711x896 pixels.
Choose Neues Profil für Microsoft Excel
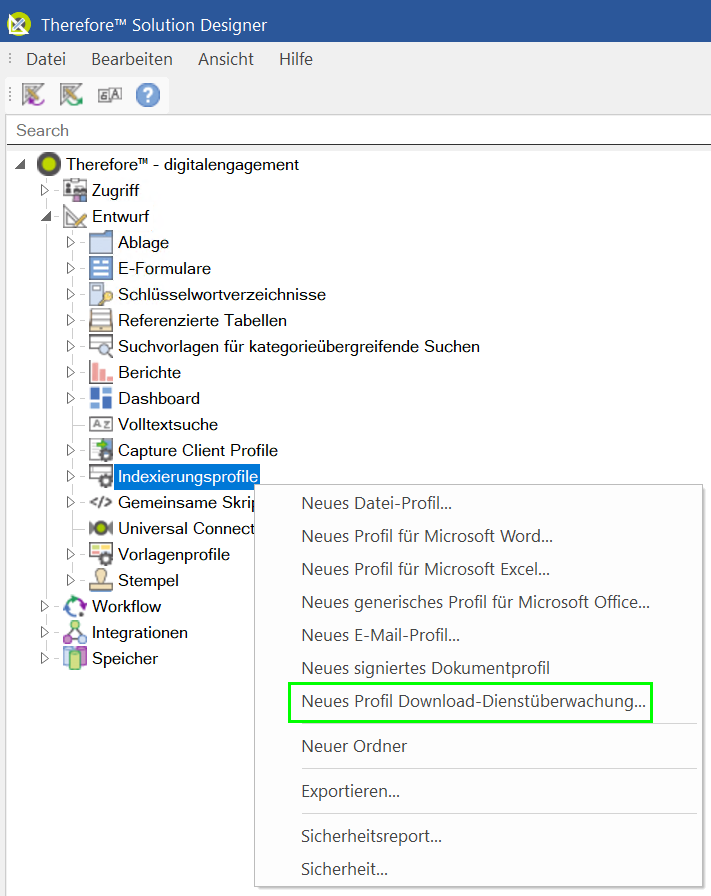(x=478, y=569)
